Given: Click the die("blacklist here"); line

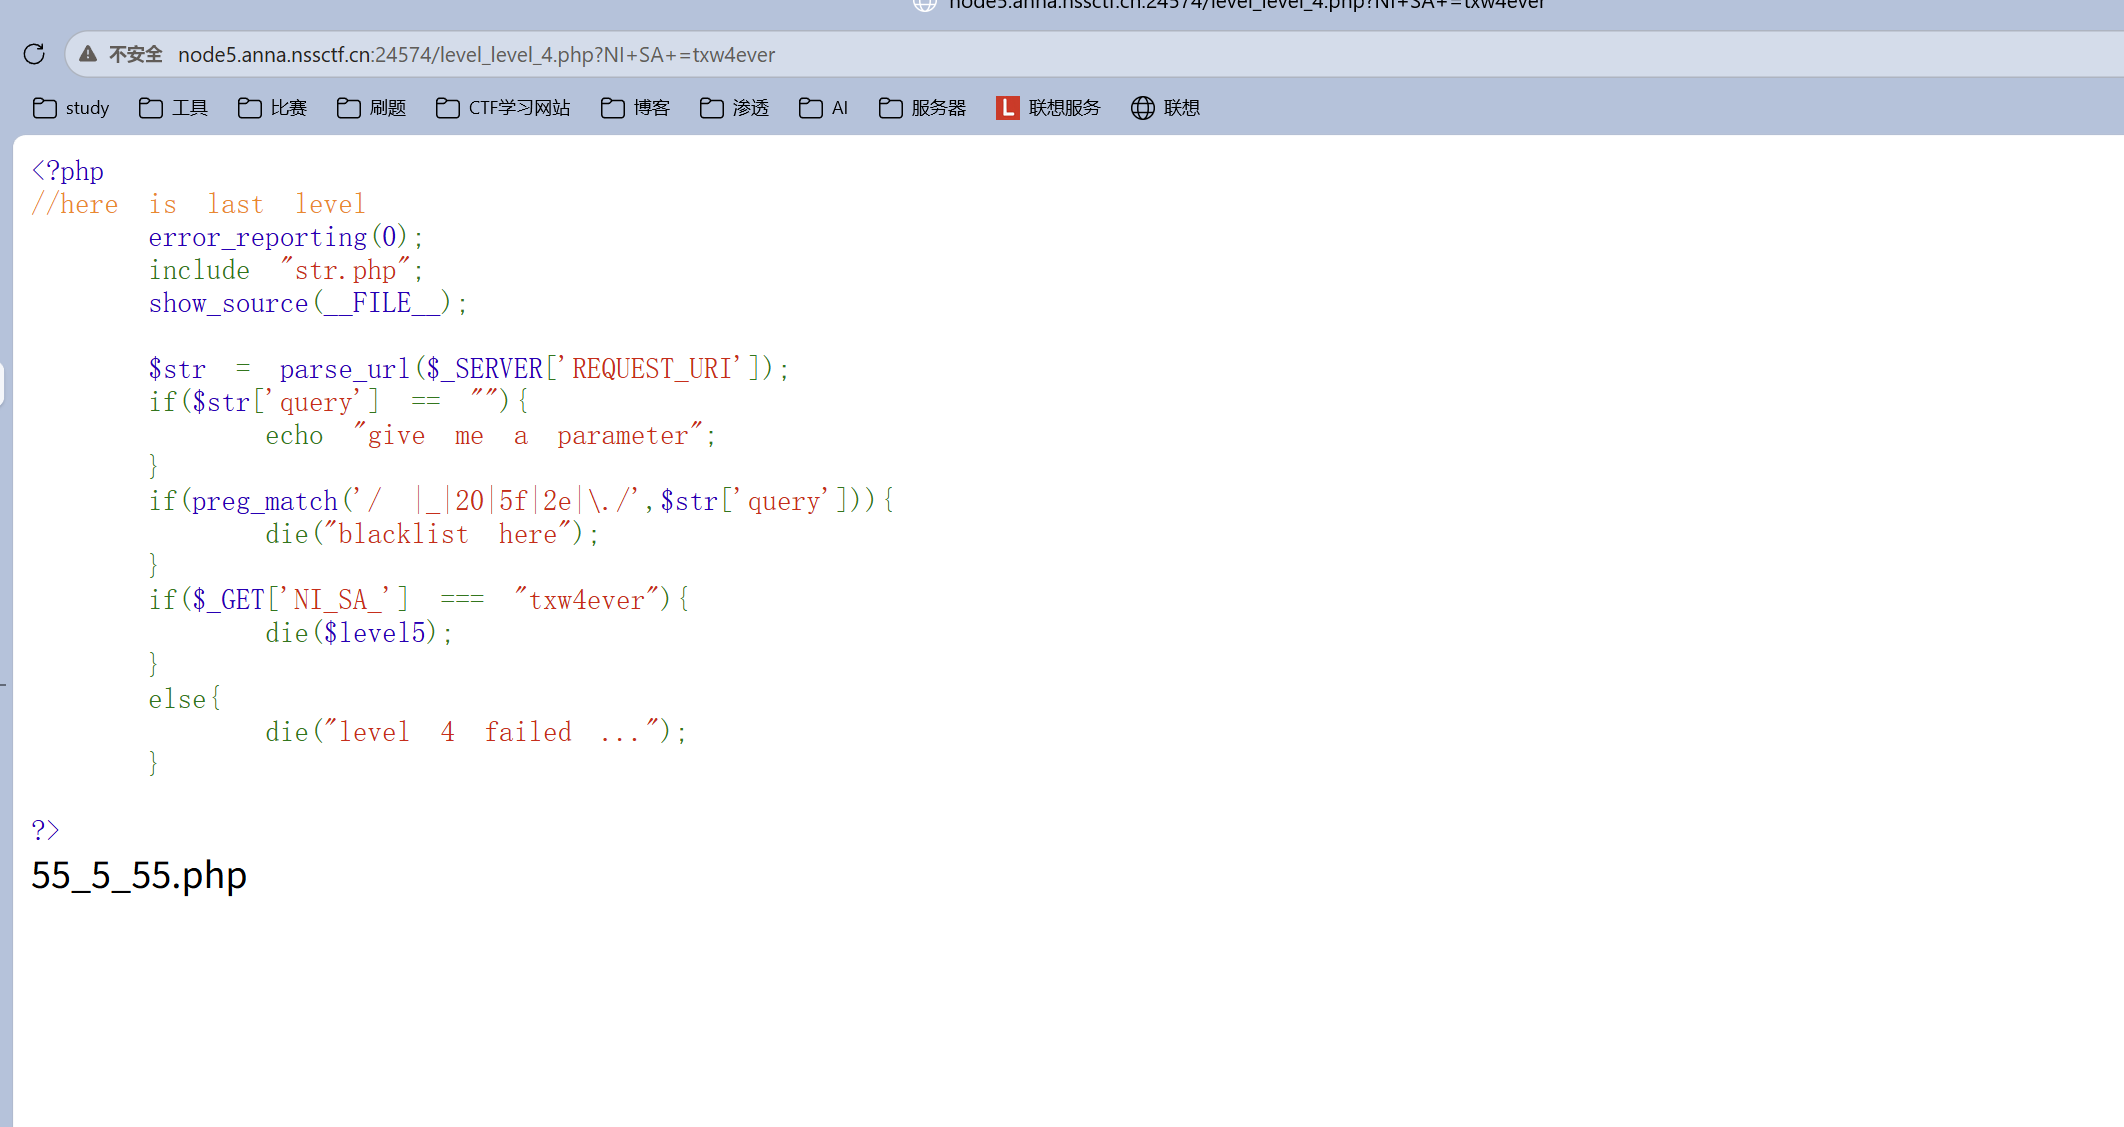Looking at the screenshot, I should pyautogui.click(x=432, y=534).
